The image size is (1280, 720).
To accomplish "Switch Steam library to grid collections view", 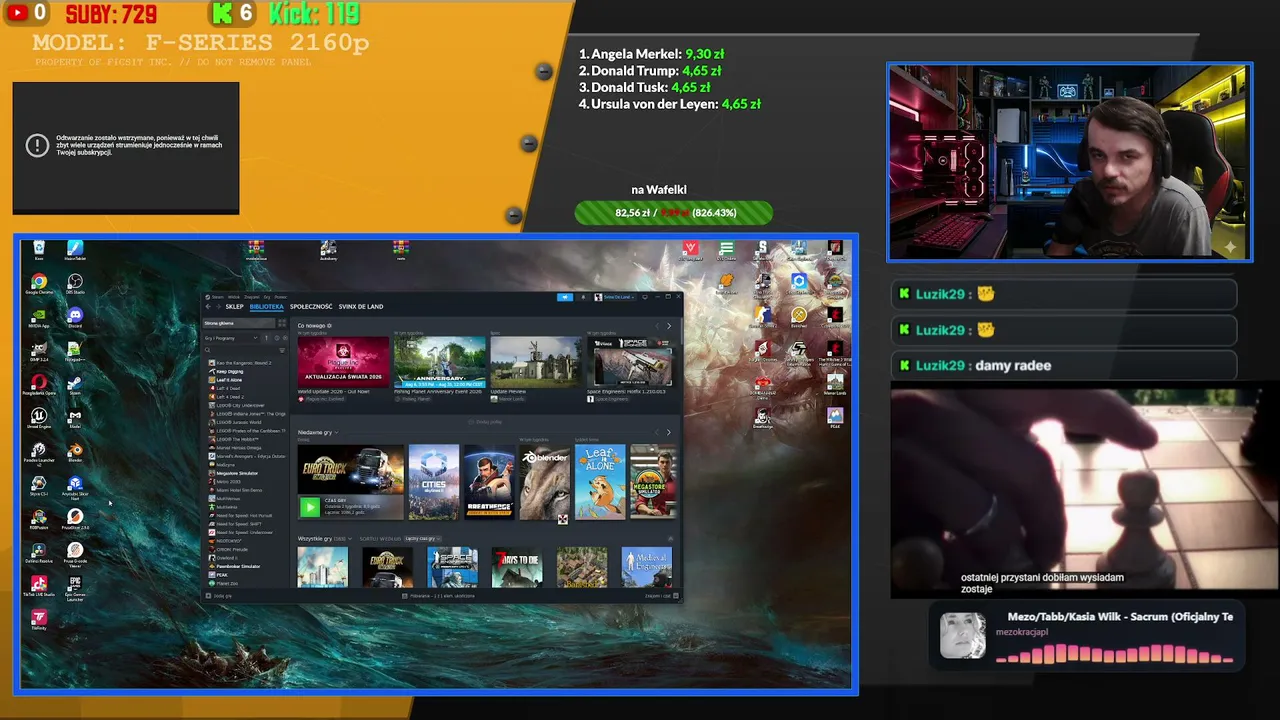I will point(283,323).
